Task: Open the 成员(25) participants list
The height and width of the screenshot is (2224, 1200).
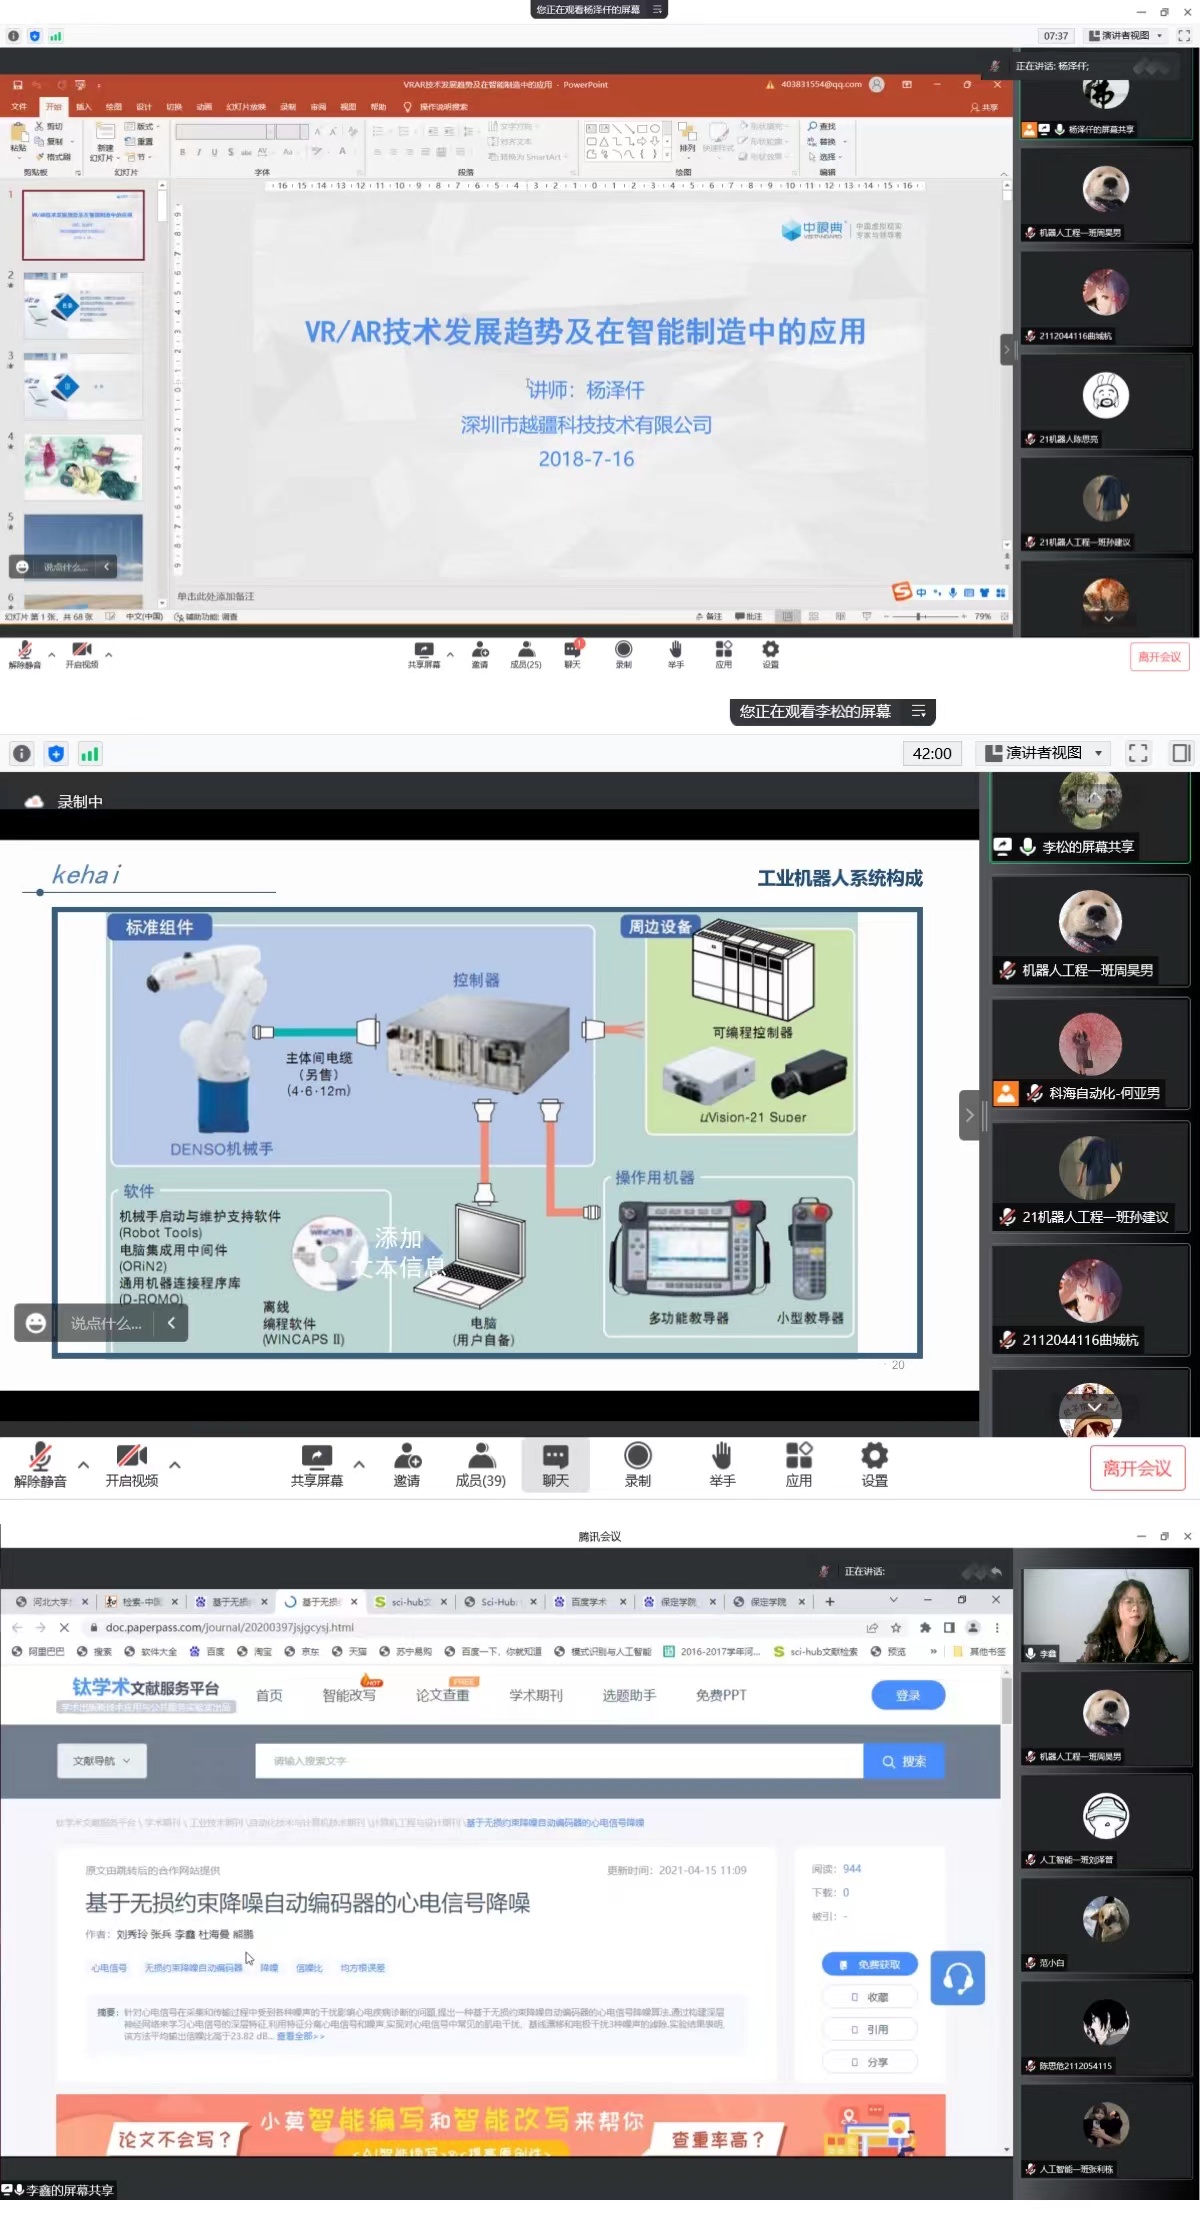Action: click(x=526, y=654)
